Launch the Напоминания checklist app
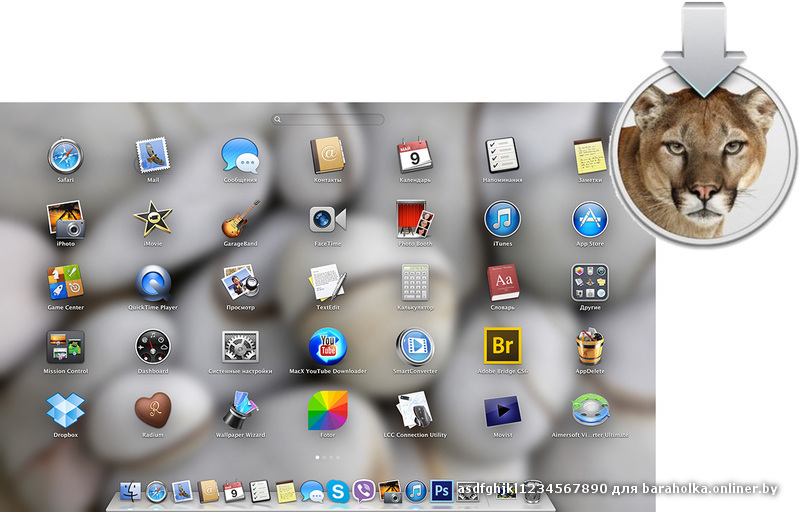The height and width of the screenshot is (512, 800). 502,156
